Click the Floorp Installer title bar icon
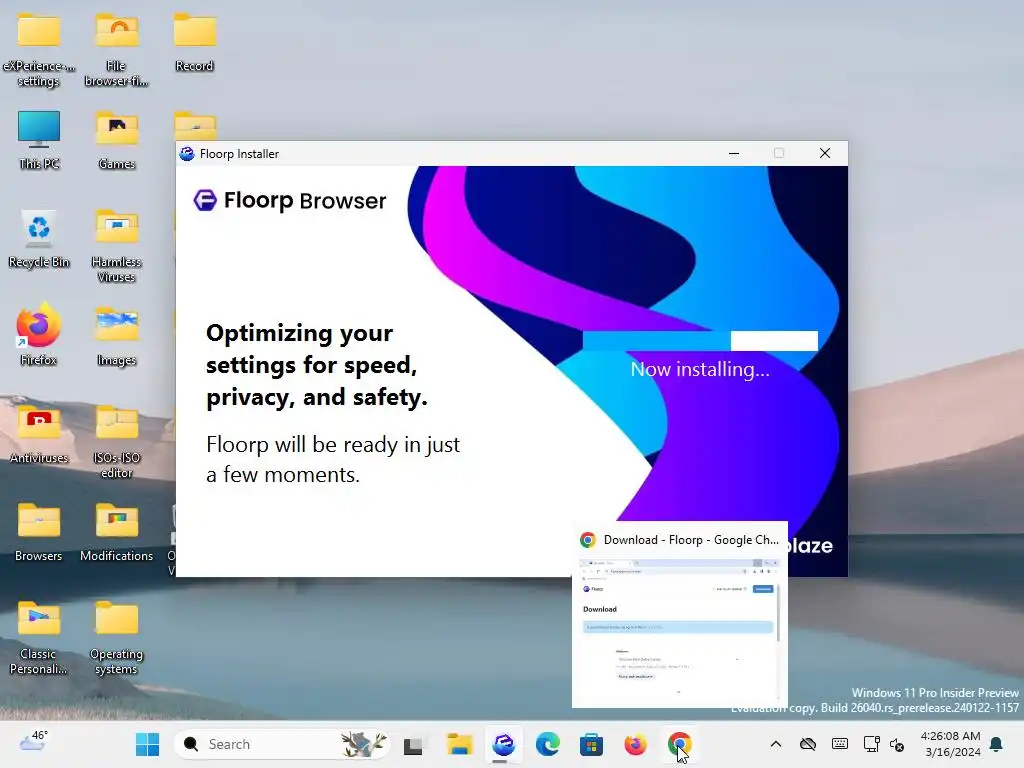 click(187, 153)
